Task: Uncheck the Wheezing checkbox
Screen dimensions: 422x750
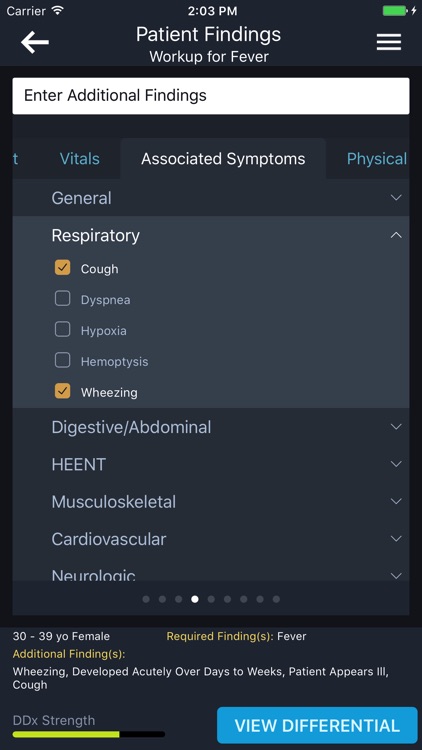Action: 62,391
